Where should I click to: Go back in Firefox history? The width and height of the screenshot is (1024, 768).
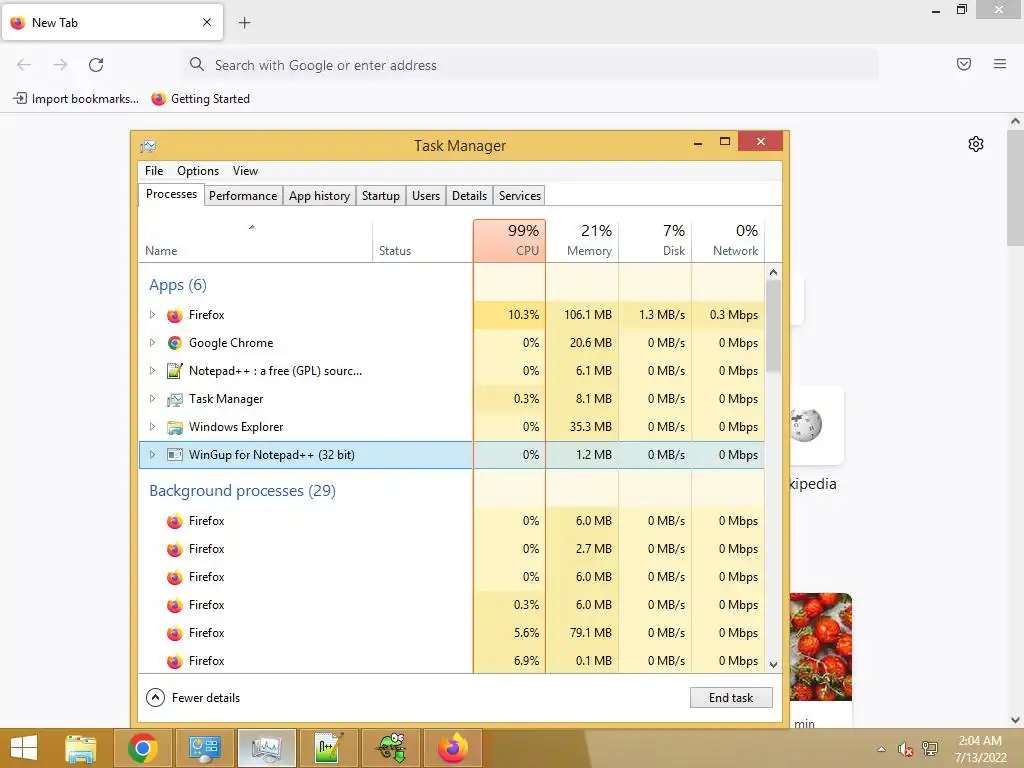coord(24,65)
